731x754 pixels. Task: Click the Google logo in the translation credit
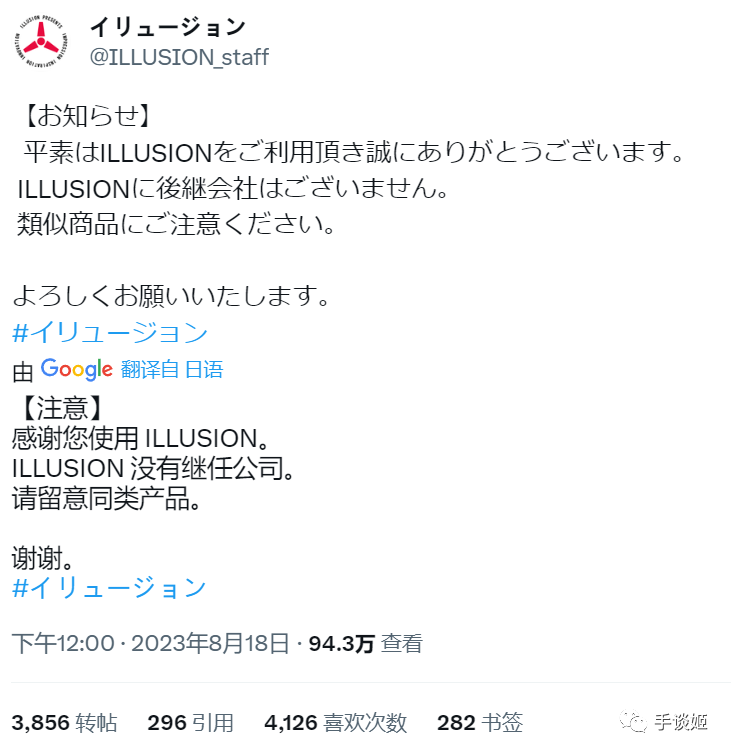pyautogui.click(x=76, y=369)
